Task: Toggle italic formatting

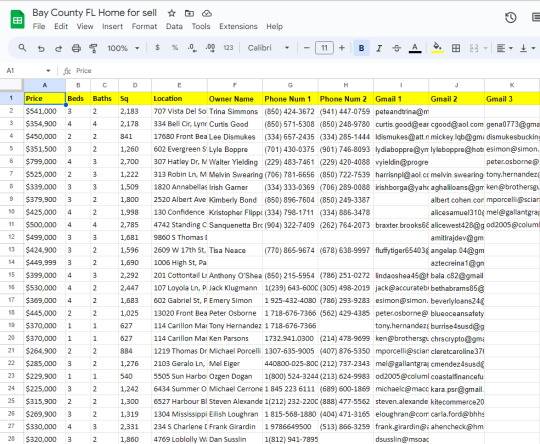Action: (x=379, y=48)
